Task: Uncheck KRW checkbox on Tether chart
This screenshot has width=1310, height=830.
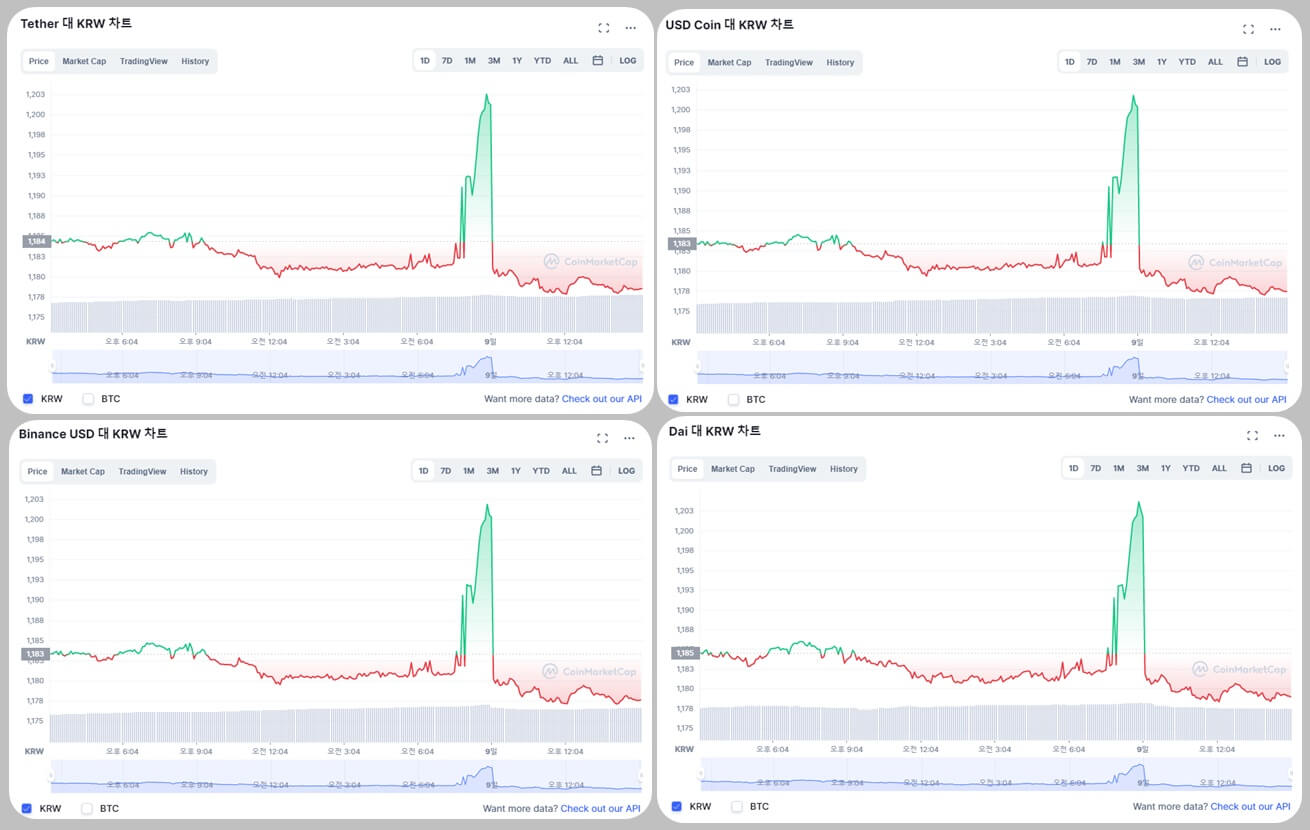Action: [28, 399]
